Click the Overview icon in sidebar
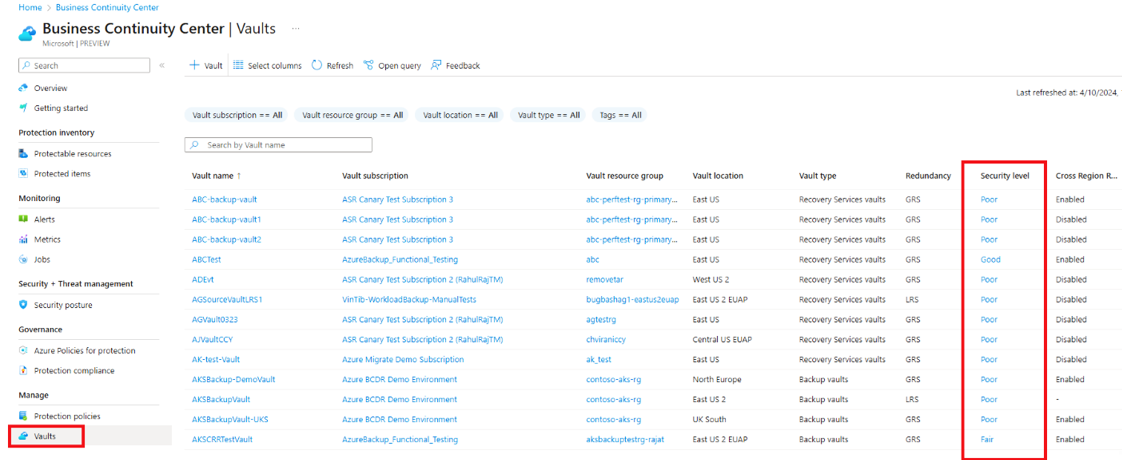 pyautogui.click(x=24, y=88)
